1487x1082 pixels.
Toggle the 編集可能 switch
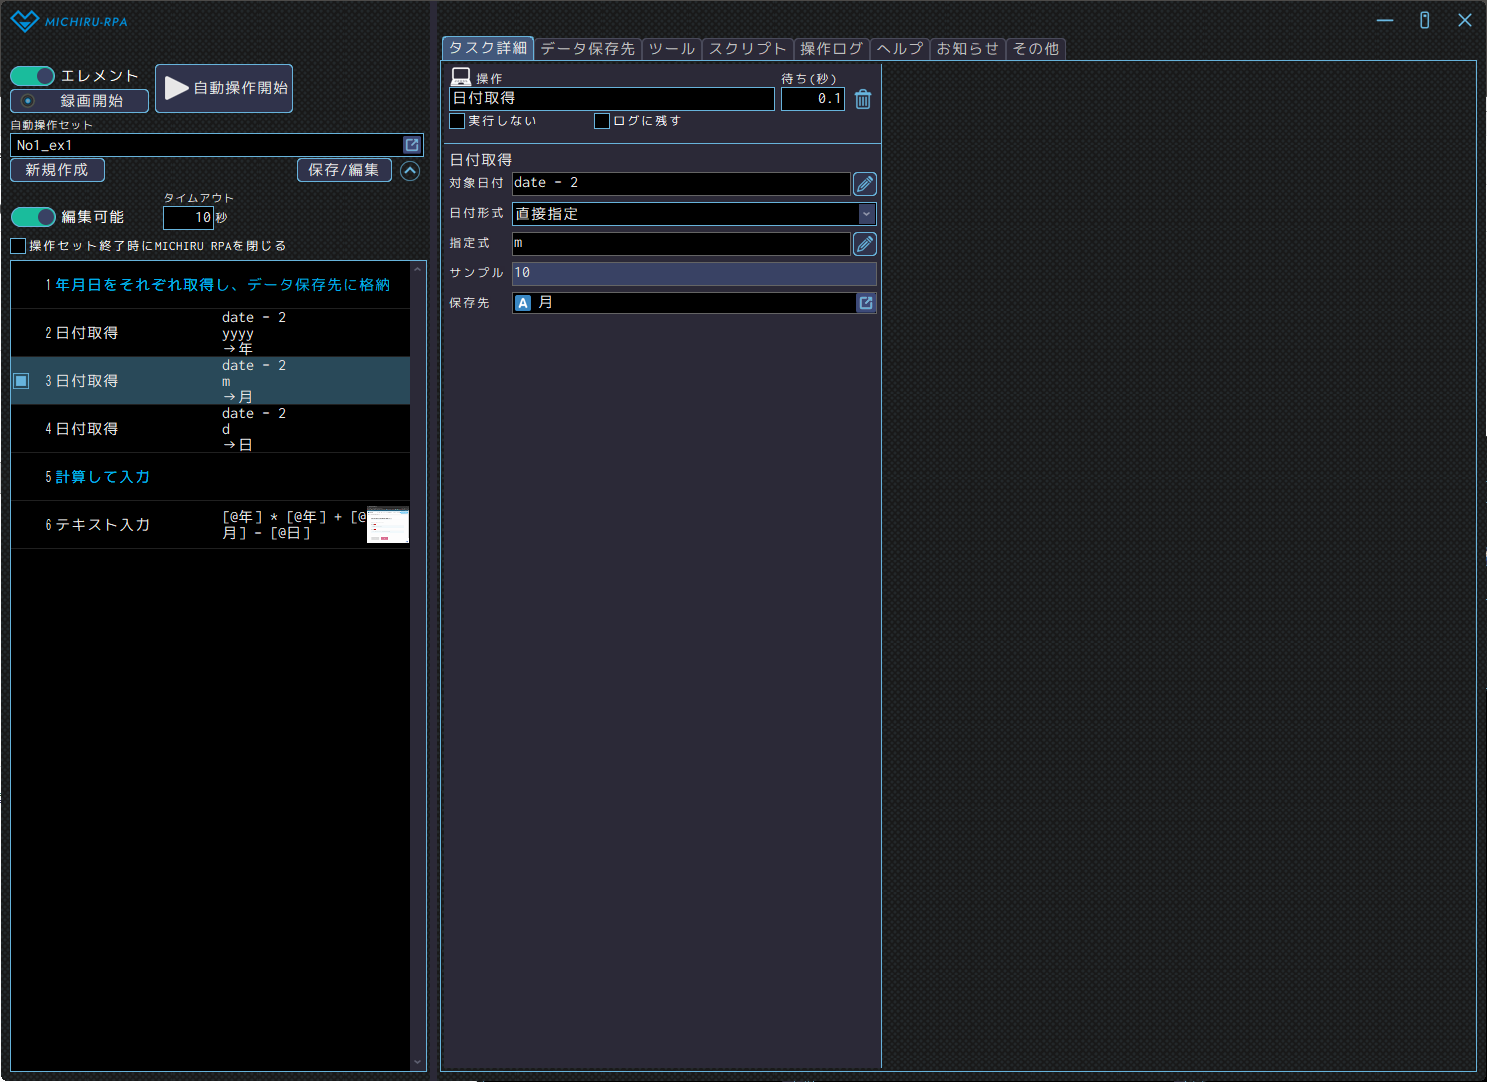point(33,217)
